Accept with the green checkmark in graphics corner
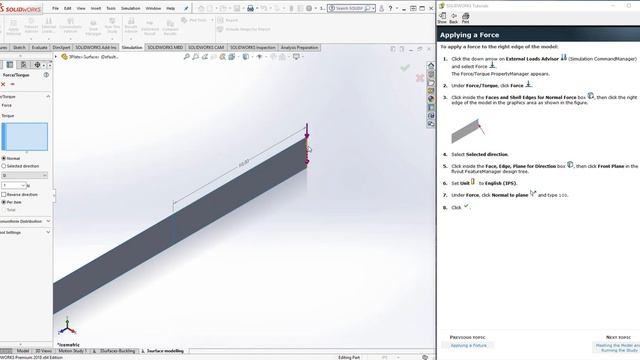Screen dimensions: 640x360 (x=404, y=68)
